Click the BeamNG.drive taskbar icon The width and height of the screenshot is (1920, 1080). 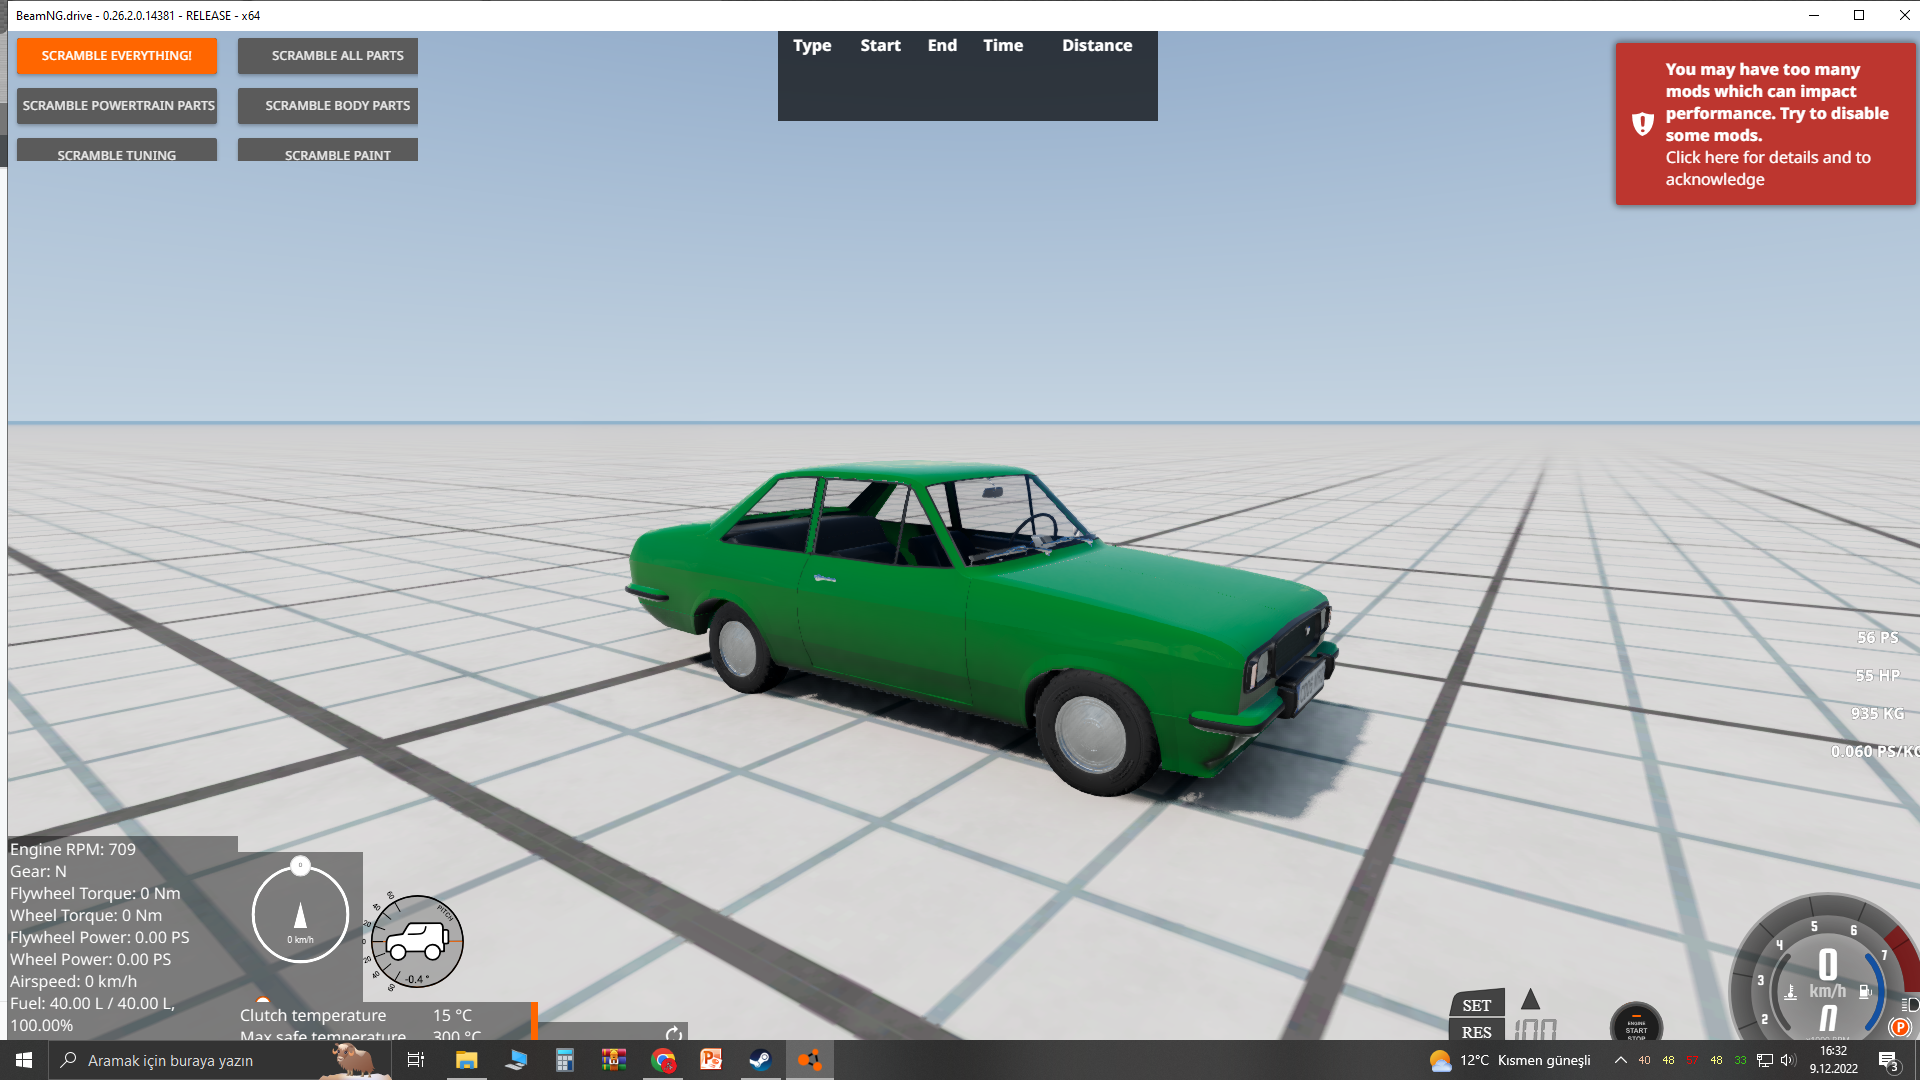(809, 1060)
